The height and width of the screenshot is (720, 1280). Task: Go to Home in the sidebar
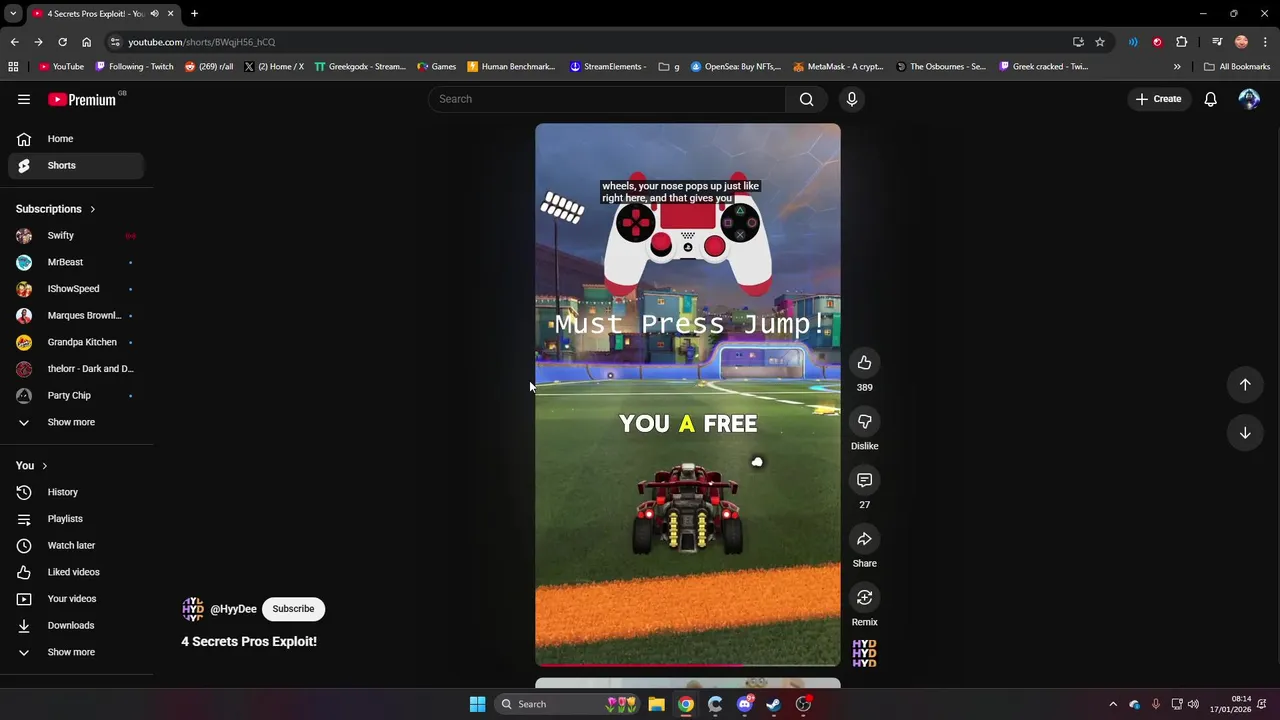[x=76, y=139]
